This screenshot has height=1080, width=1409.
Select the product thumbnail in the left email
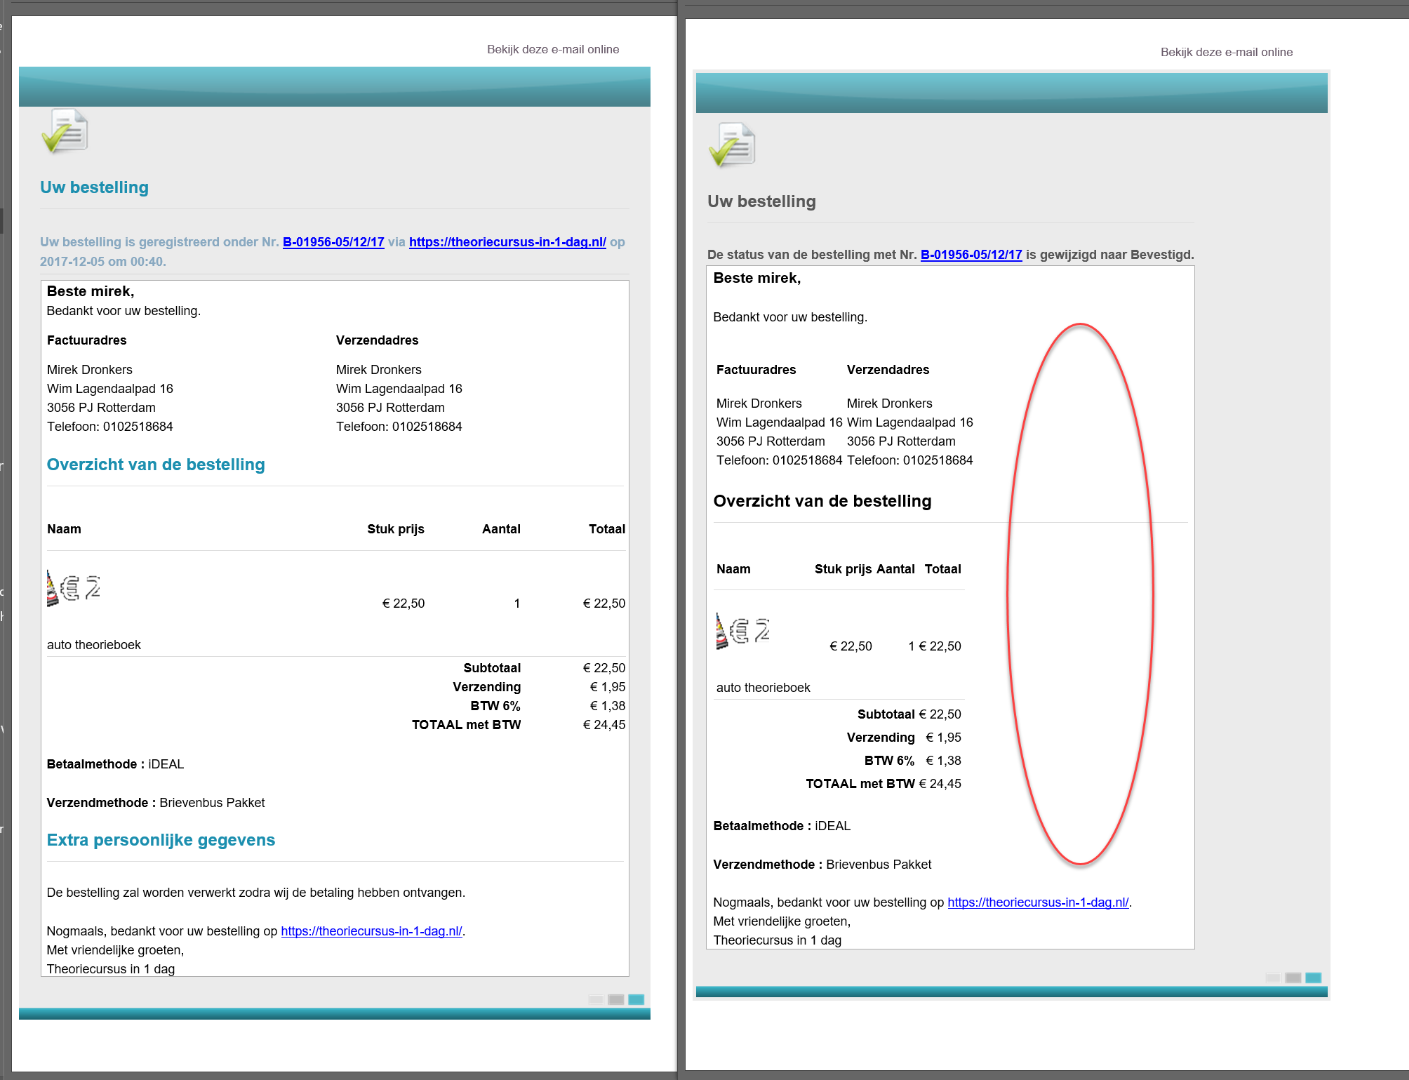point(73,588)
